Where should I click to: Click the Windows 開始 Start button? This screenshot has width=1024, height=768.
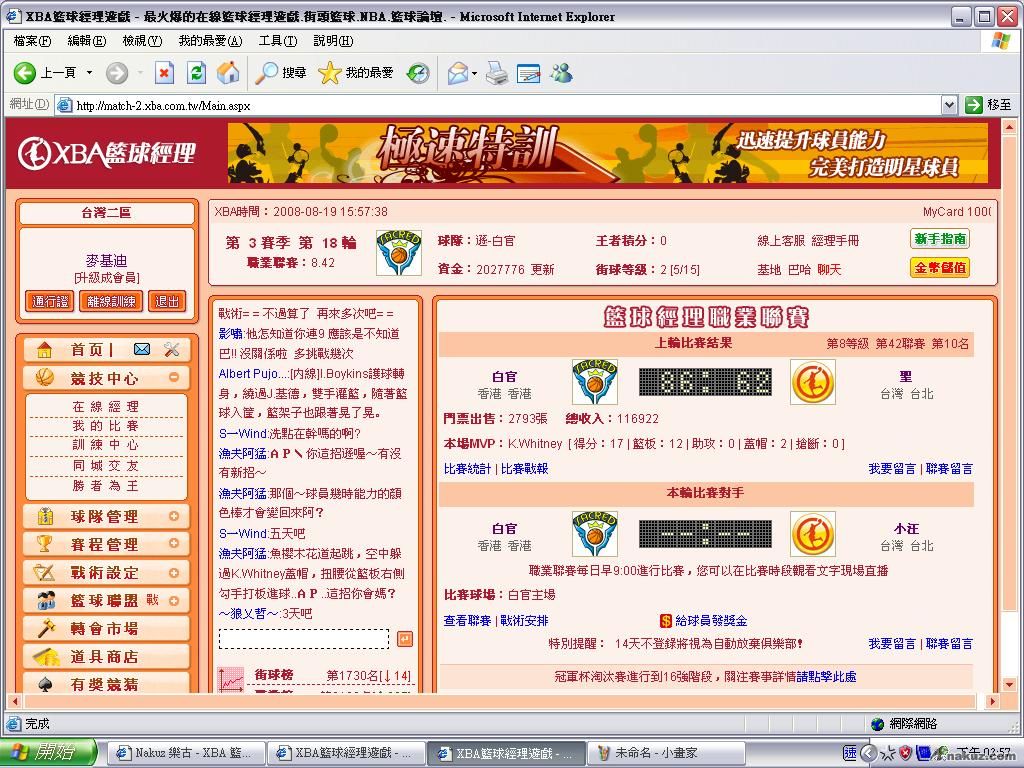[49, 753]
